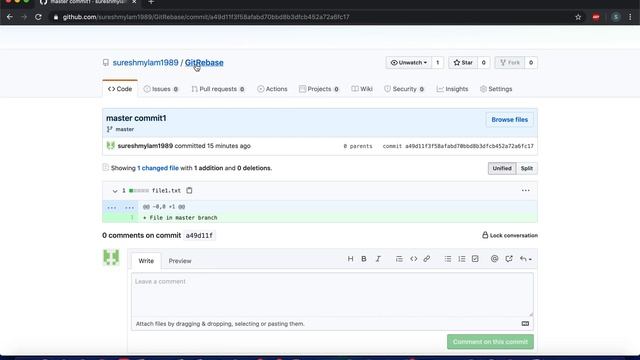Screen dimensions: 640x360
Task: Open browser profile avatar
Action: tap(616, 17)
